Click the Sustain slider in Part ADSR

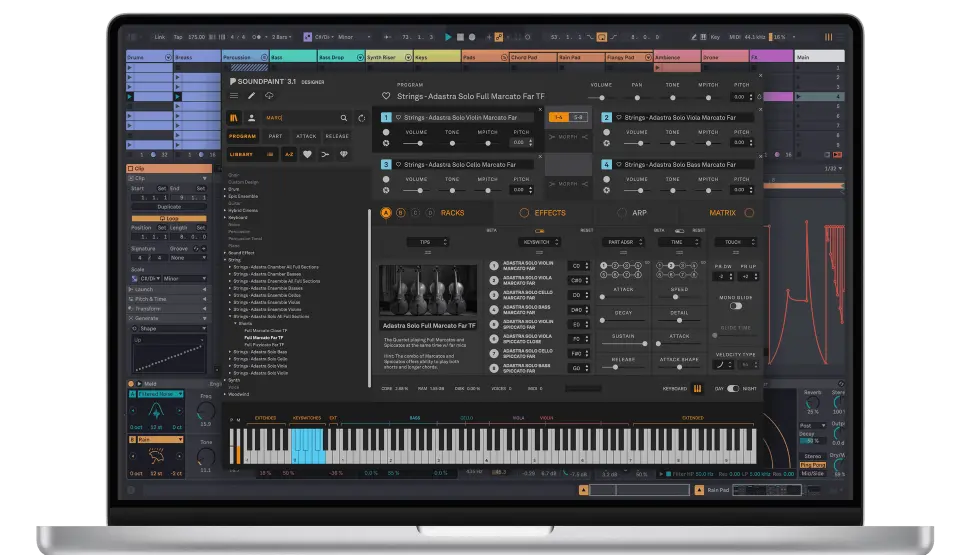click(622, 344)
